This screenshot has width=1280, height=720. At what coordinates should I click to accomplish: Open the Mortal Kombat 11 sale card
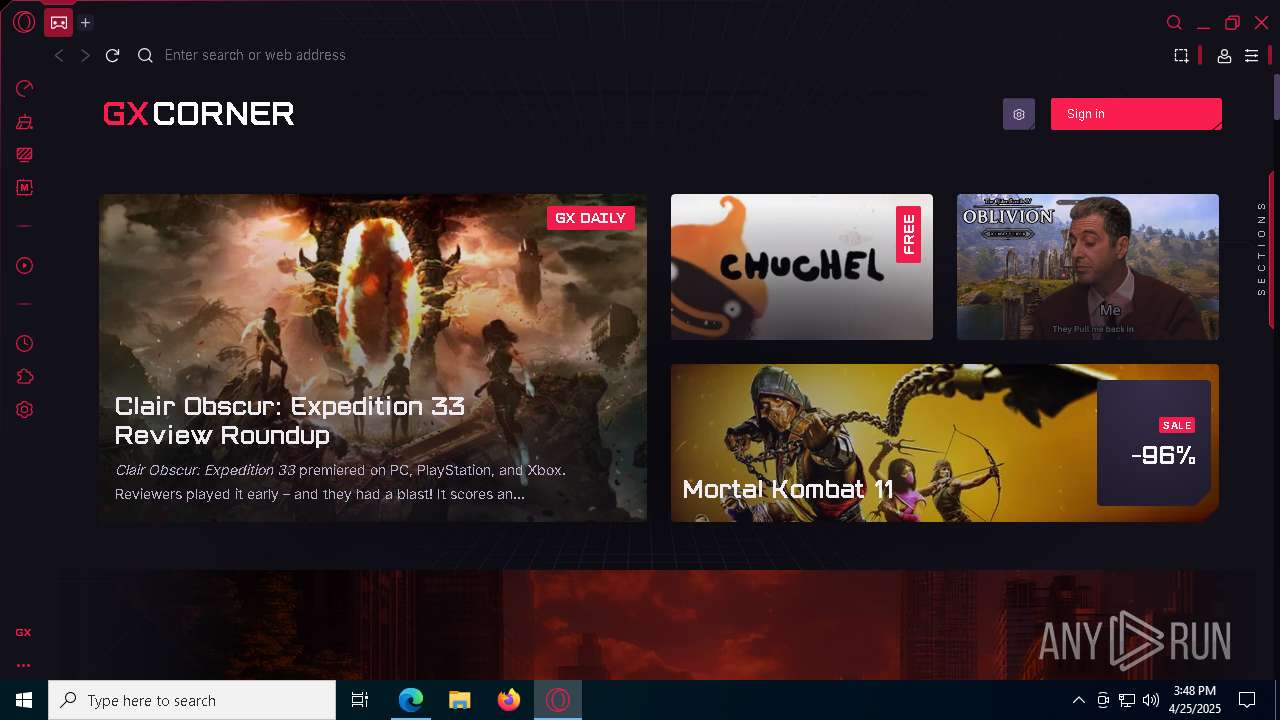click(945, 443)
